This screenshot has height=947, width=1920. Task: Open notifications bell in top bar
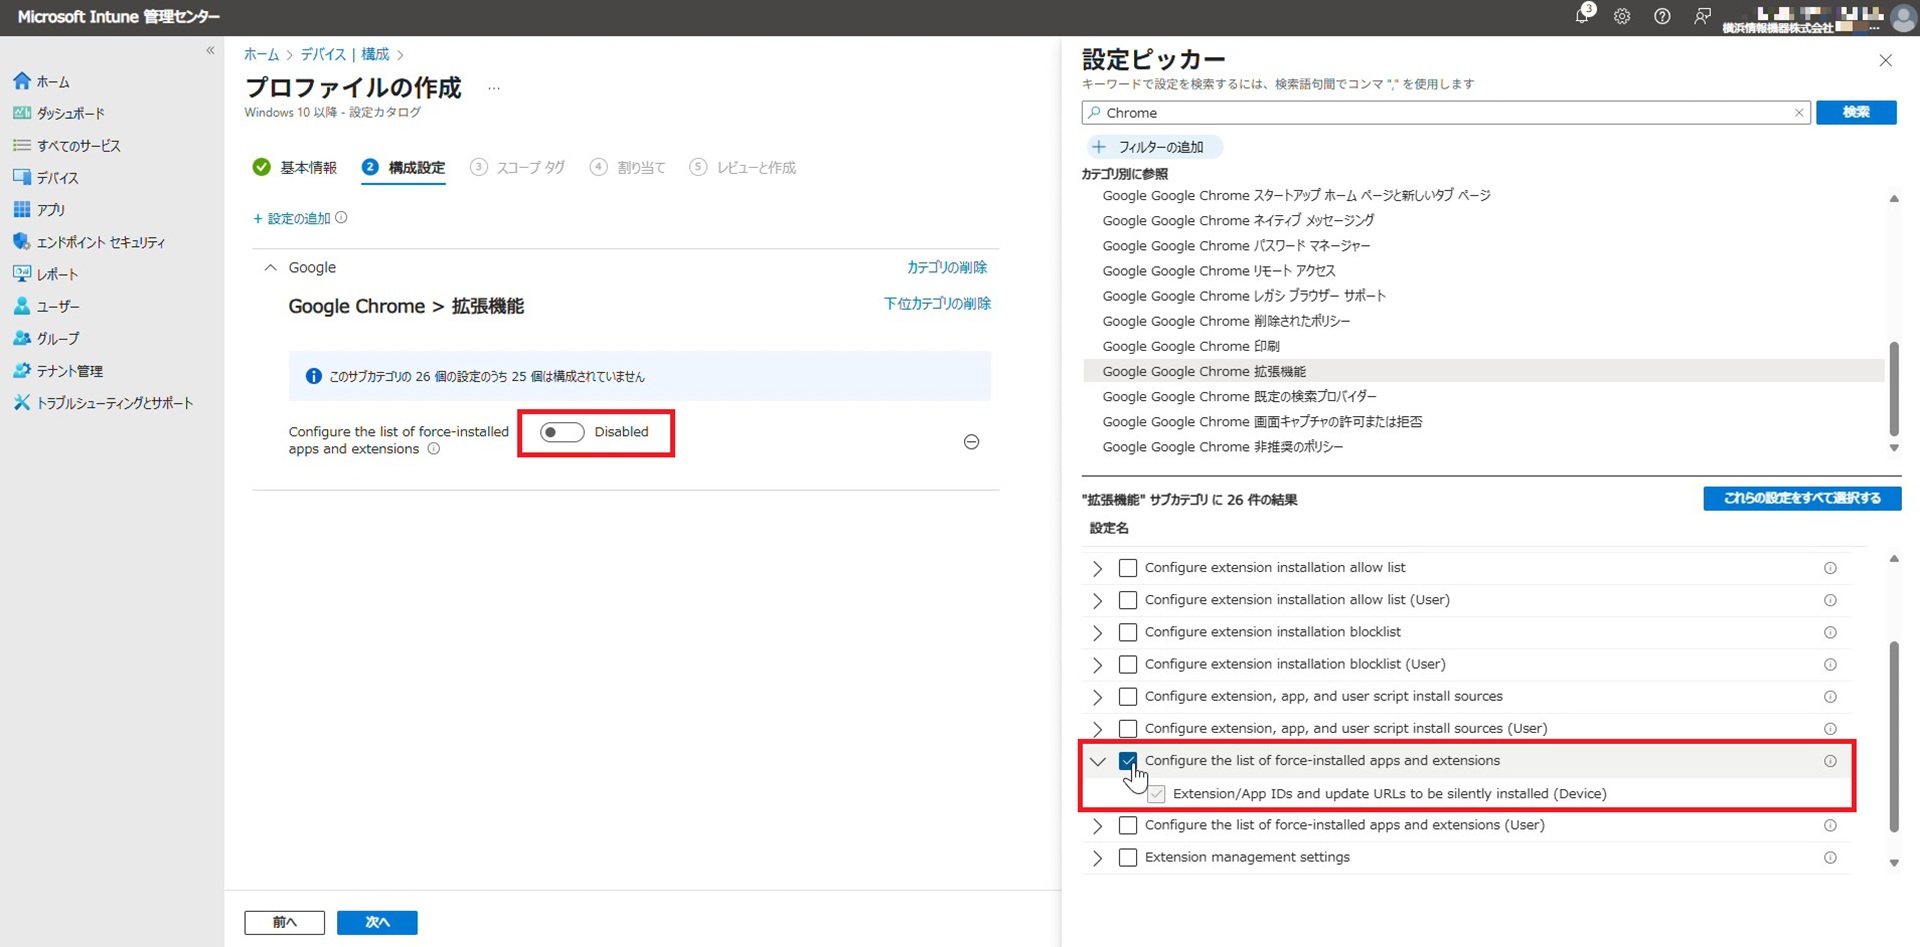[1581, 16]
